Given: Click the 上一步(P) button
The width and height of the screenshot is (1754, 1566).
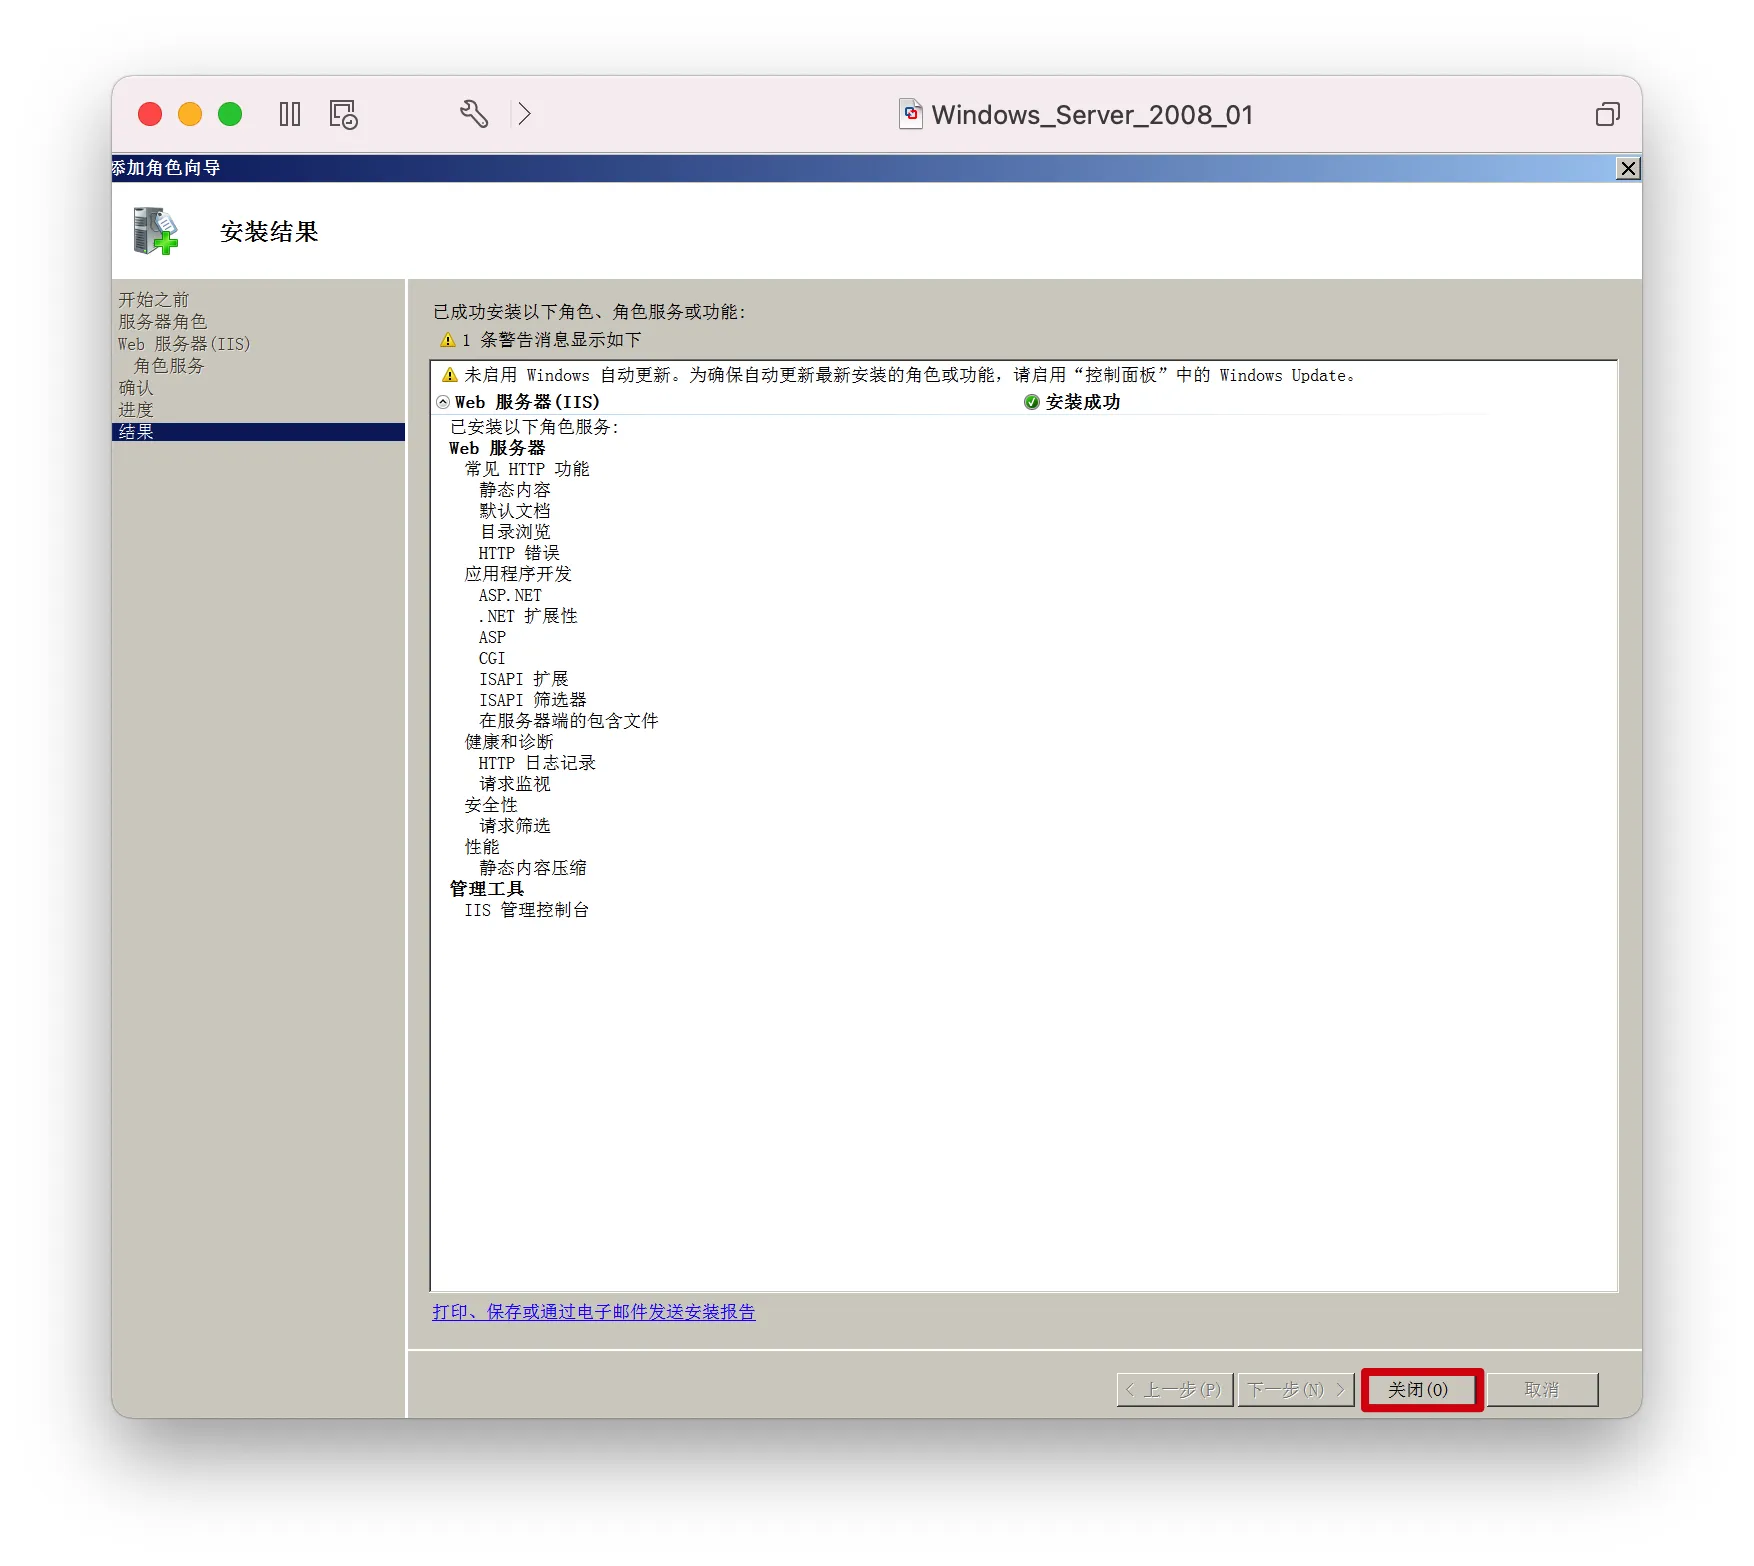Looking at the screenshot, I should point(1175,1389).
